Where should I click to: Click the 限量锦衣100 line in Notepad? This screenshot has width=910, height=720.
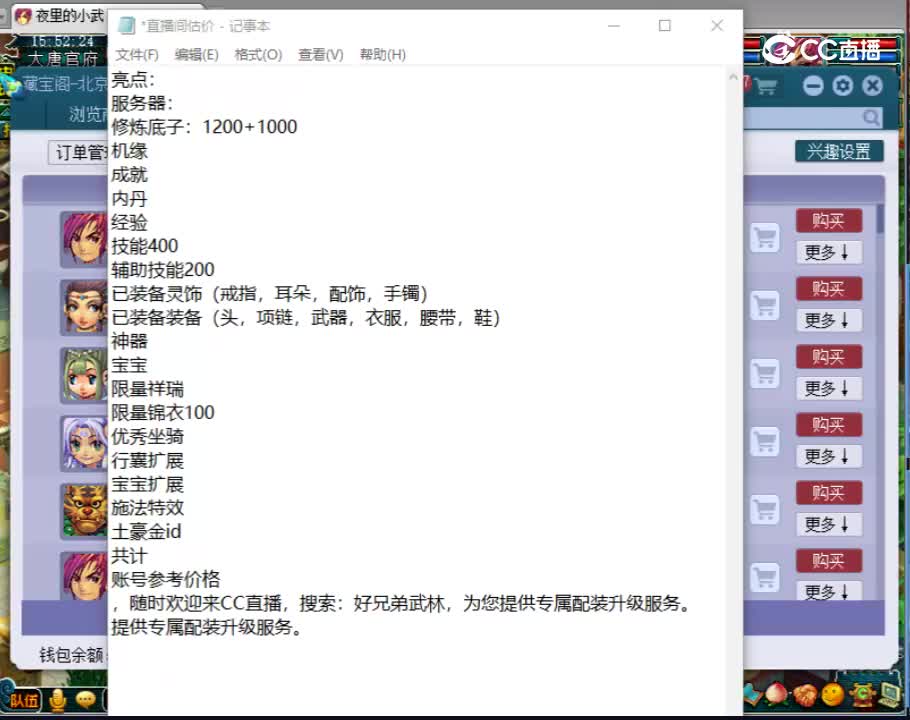(x=163, y=413)
